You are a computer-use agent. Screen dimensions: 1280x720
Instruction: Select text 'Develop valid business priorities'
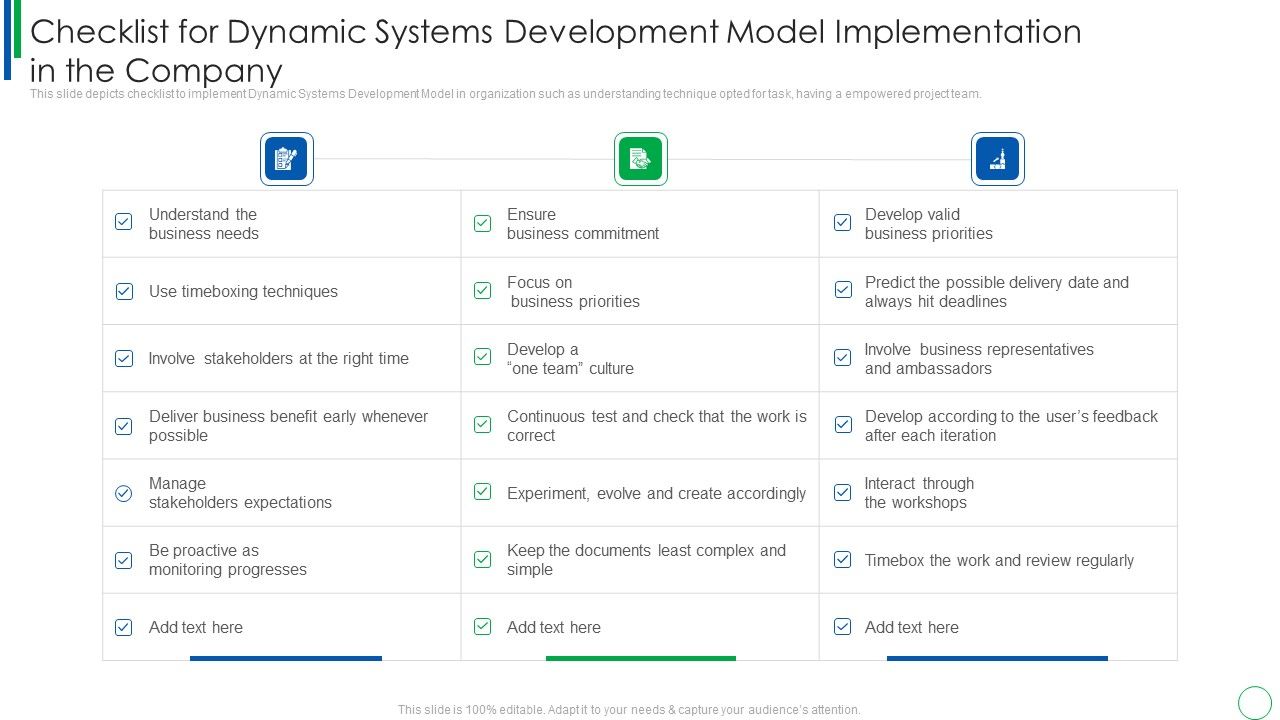pos(929,224)
